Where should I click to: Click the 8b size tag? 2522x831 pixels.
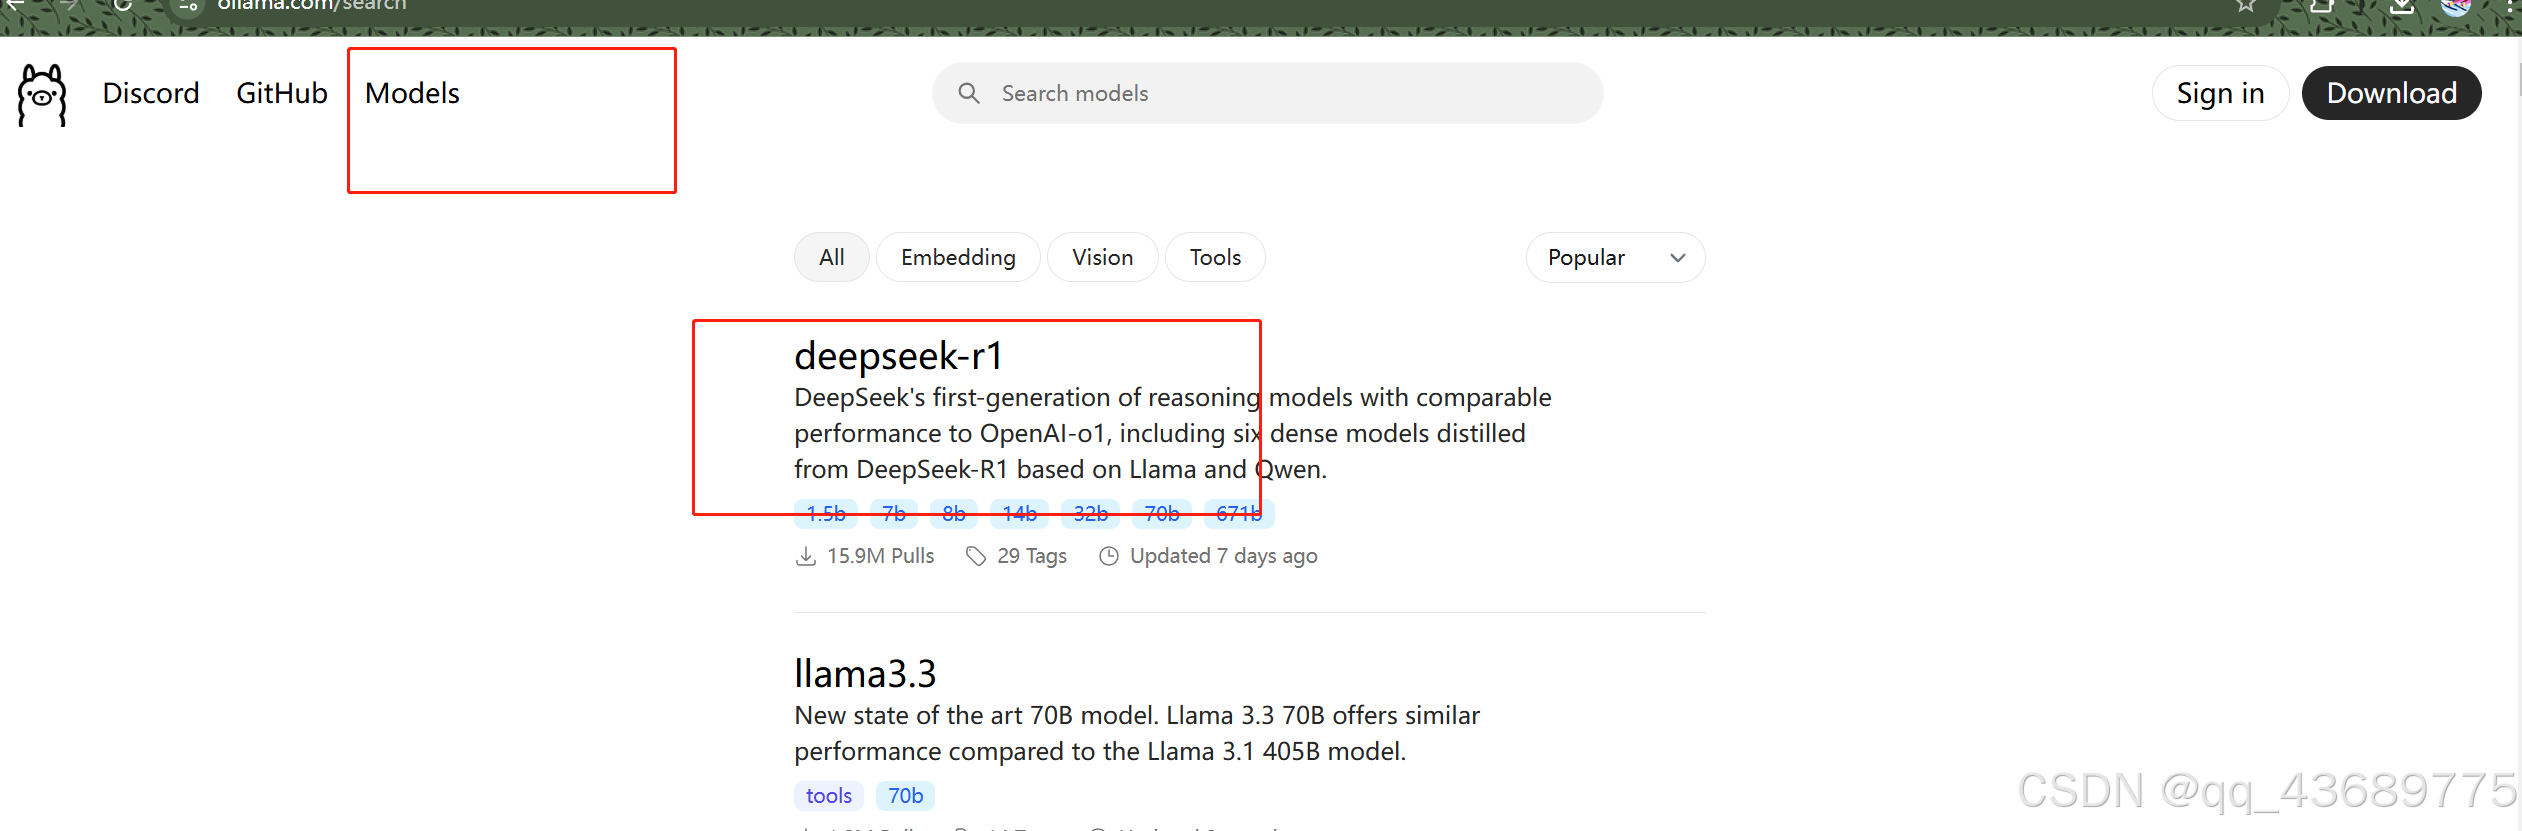click(x=954, y=513)
